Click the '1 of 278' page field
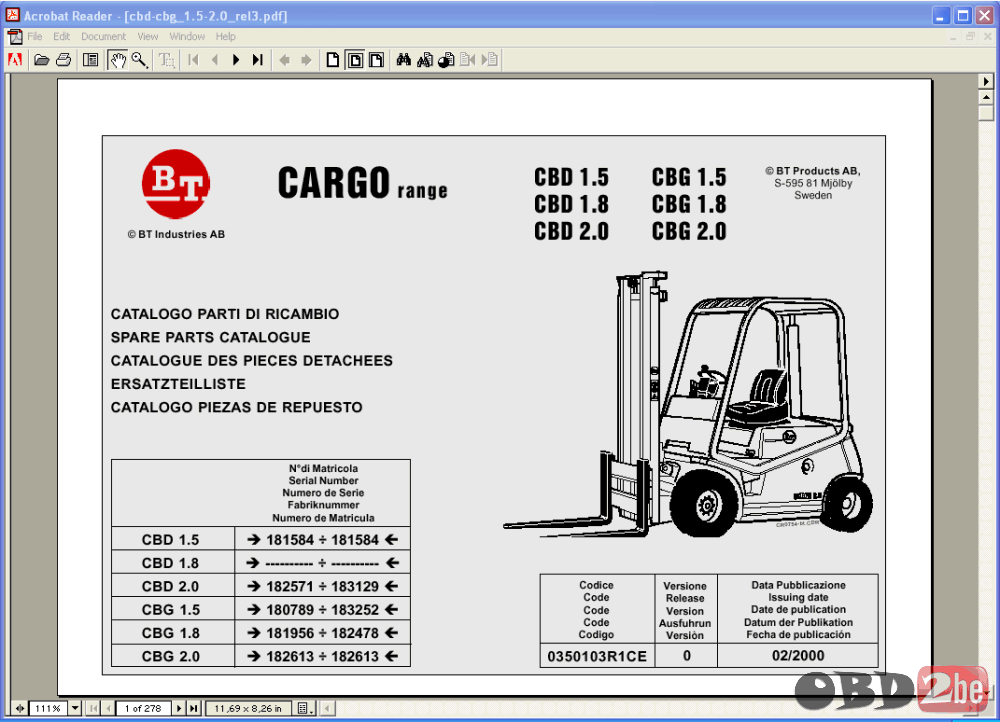This screenshot has height=722, width=1000. (x=143, y=708)
